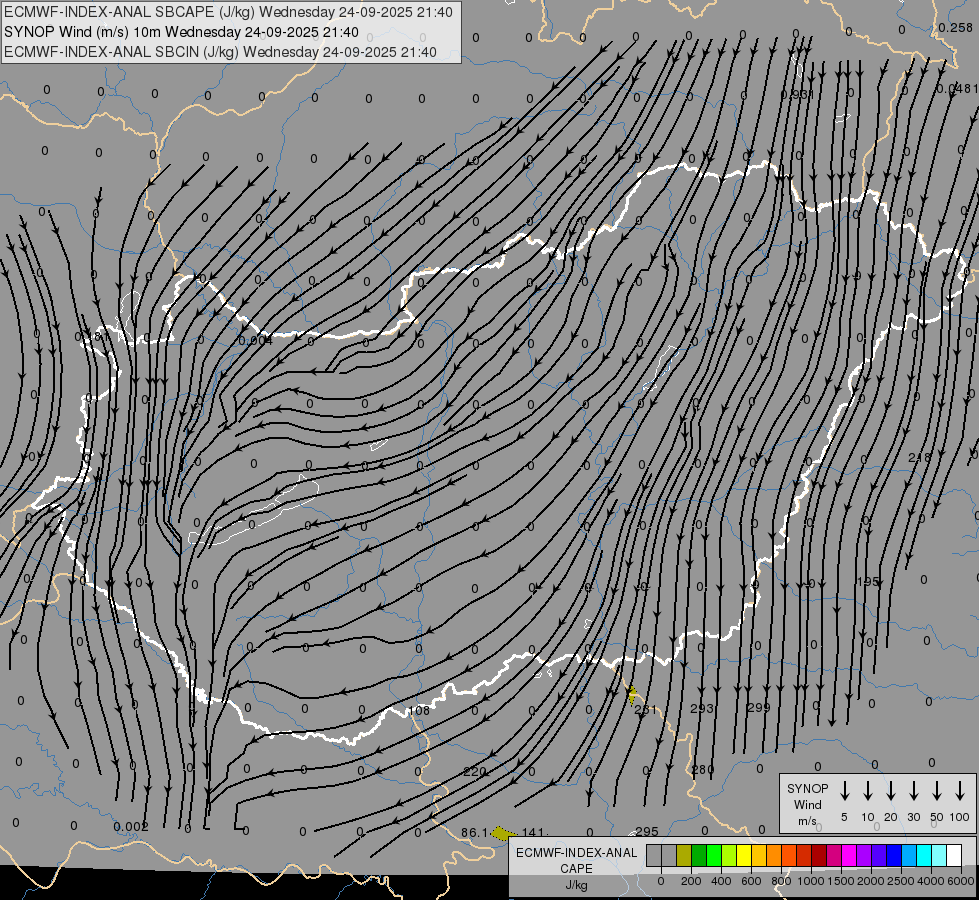Pick the golden amber CAPE swatch
Screen dimensions: 979x900
pos(759,855)
